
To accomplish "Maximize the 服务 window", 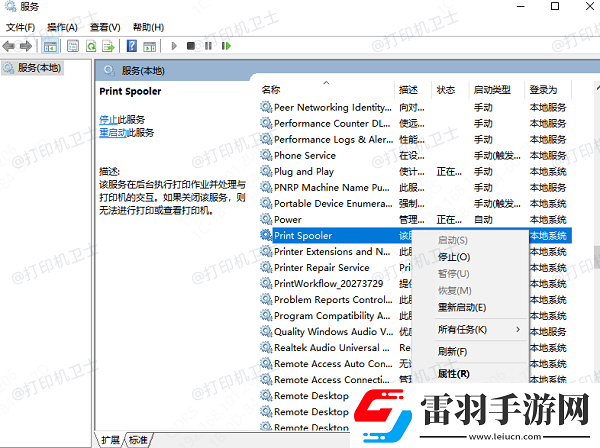I will point(555,7).
